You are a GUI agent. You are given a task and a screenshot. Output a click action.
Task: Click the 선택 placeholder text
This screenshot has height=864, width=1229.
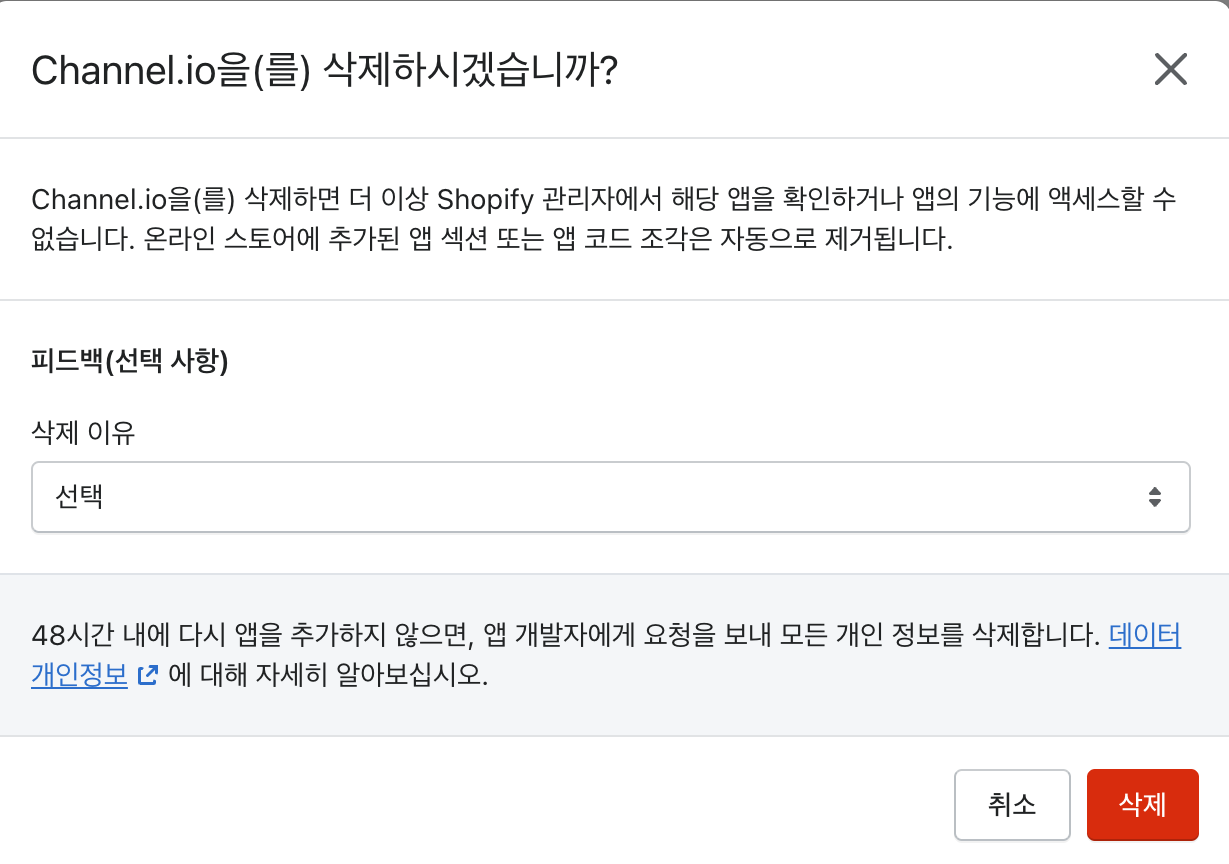point(80,497)
